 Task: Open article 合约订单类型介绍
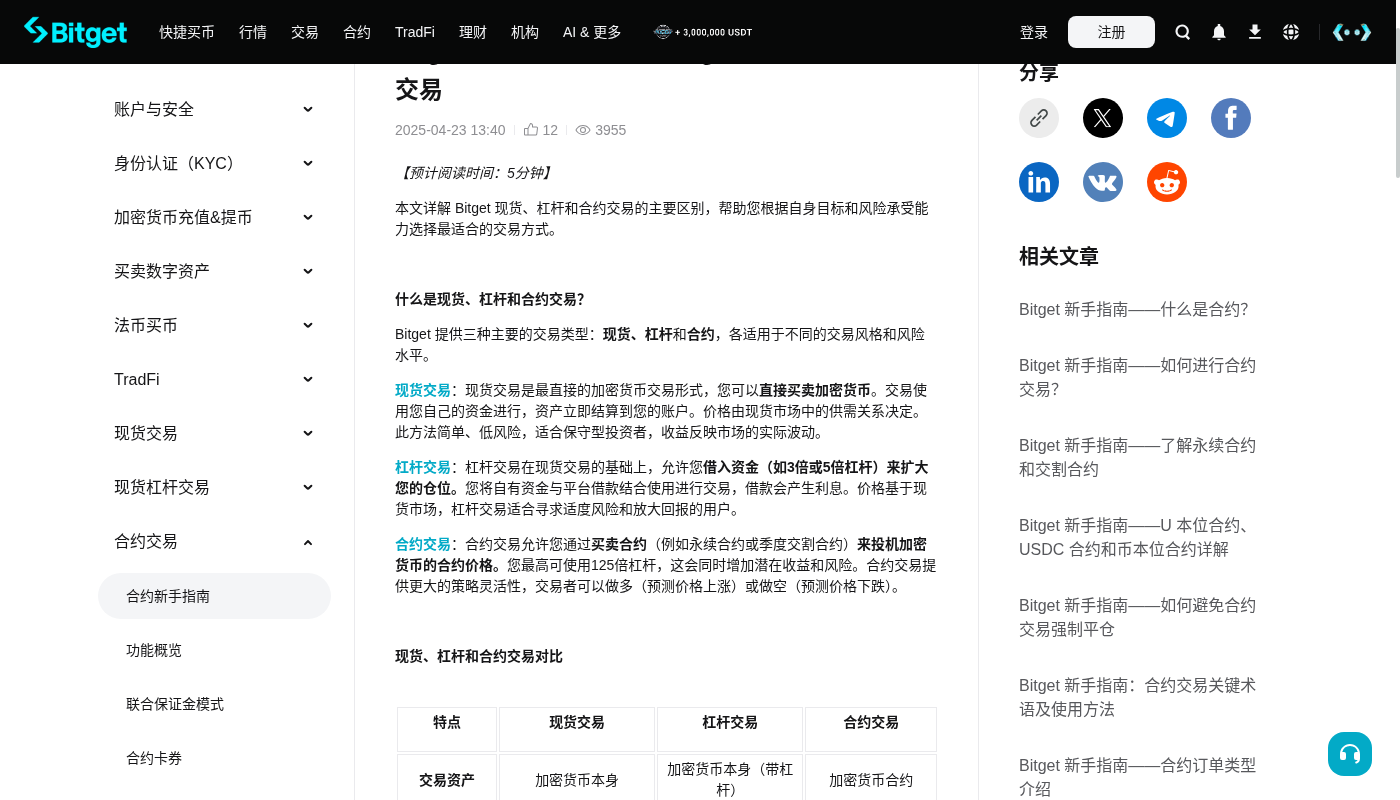[x=1137, y=777]
